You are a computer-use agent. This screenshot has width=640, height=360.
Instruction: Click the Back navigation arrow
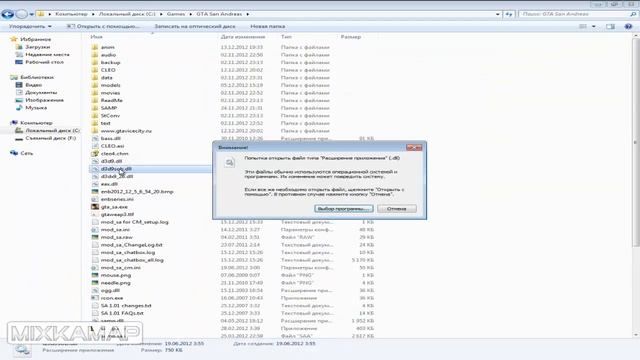7,14
